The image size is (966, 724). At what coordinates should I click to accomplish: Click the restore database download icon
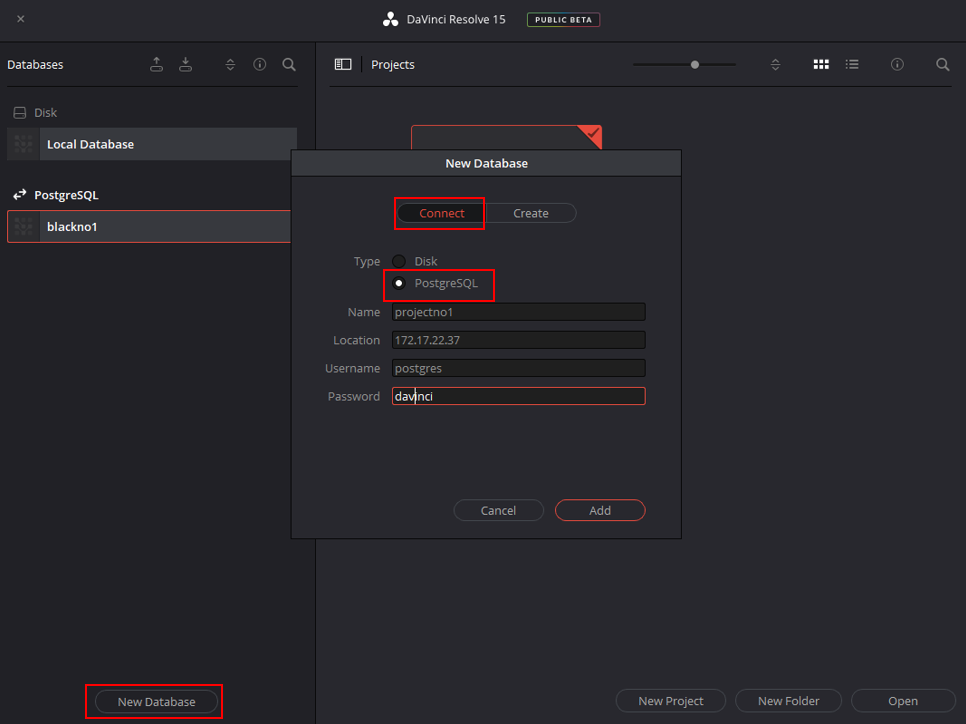pyautogui.click(x=185, y=64)
